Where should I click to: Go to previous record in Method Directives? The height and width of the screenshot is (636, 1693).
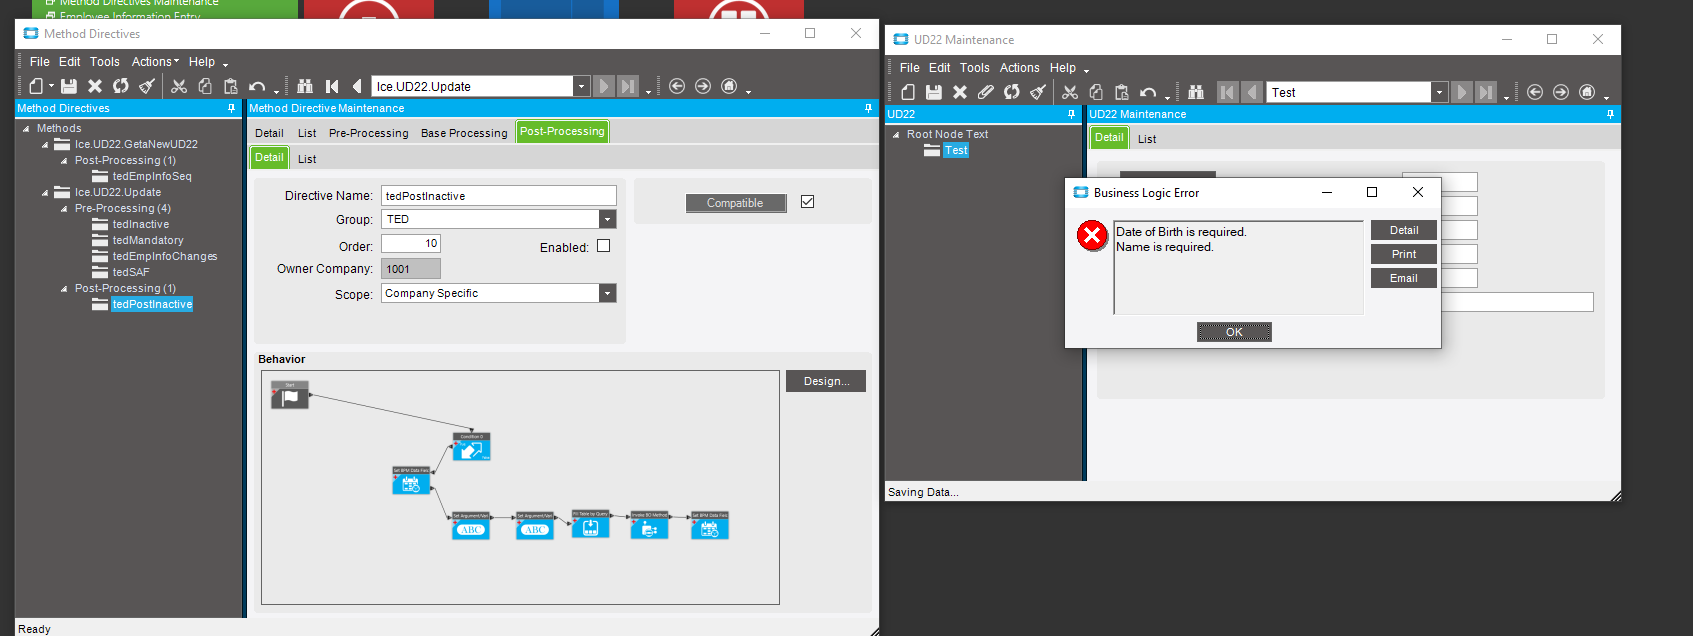coord(357,86)
